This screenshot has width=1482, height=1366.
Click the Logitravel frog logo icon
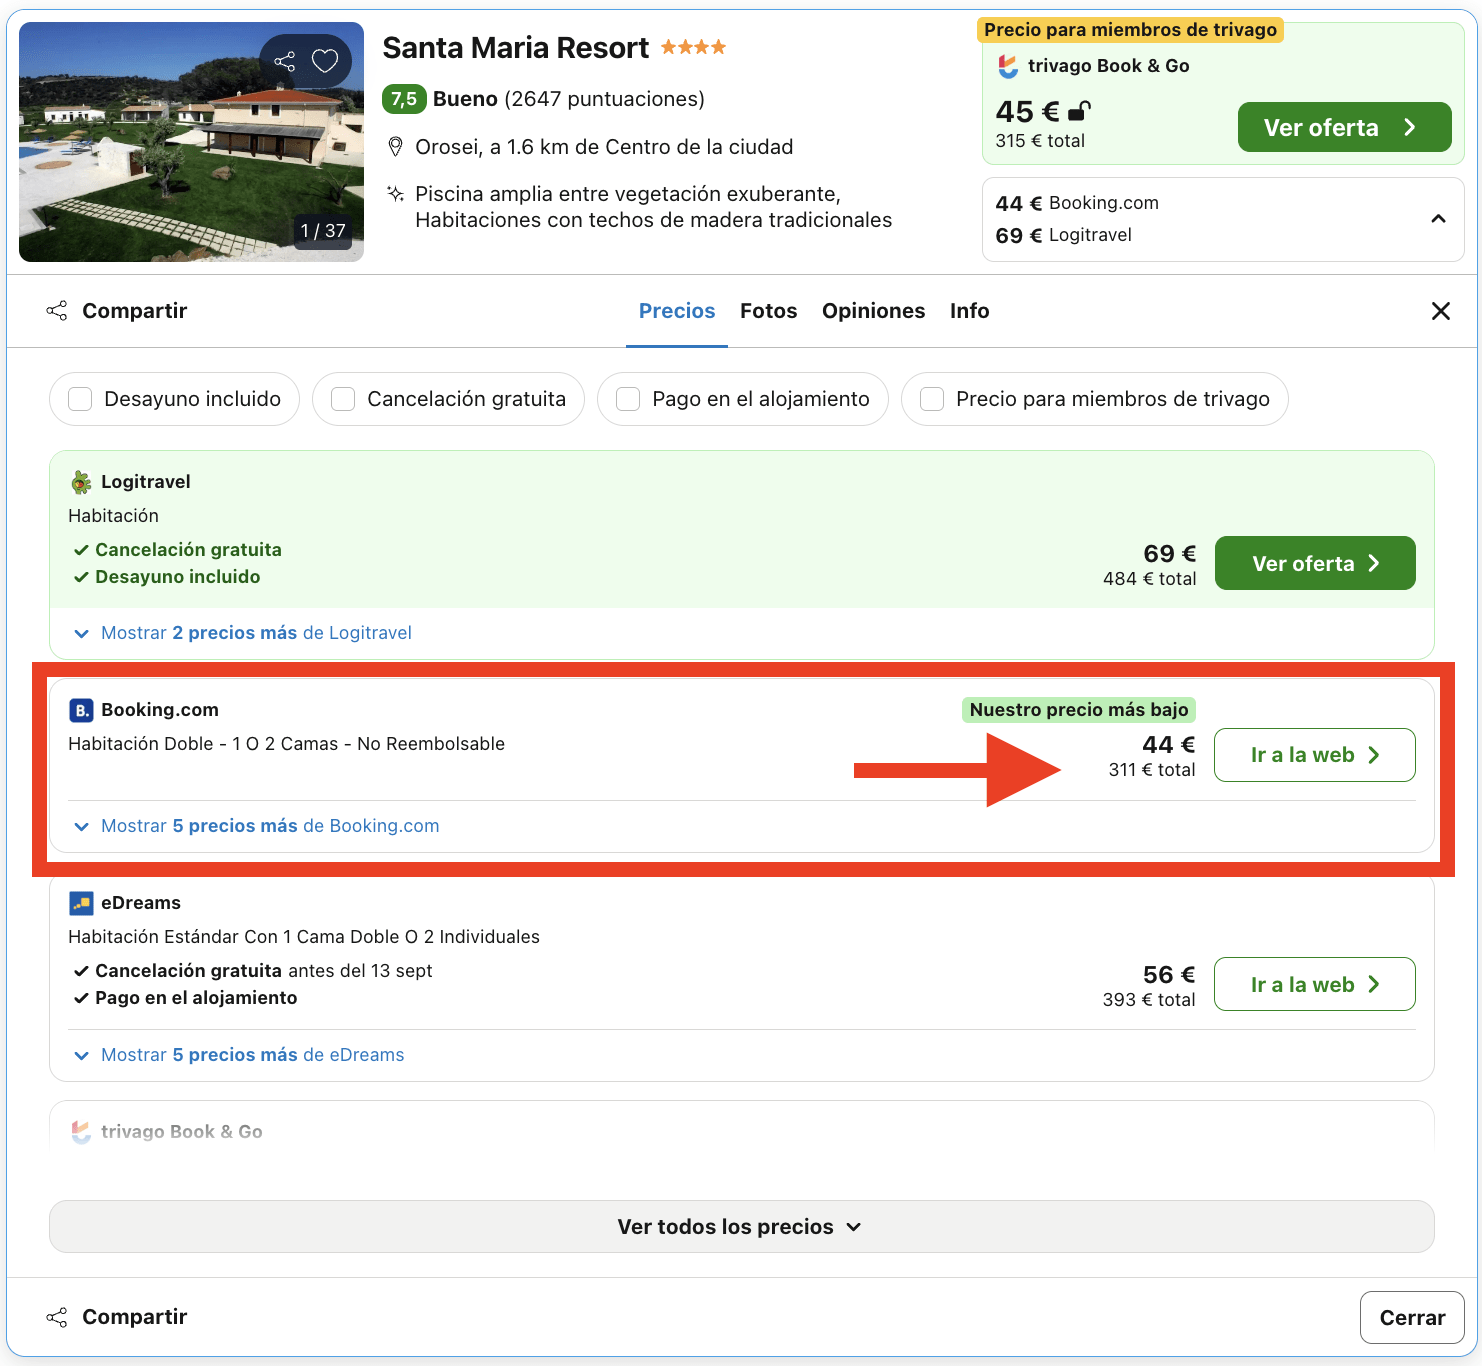coord(81,481)
